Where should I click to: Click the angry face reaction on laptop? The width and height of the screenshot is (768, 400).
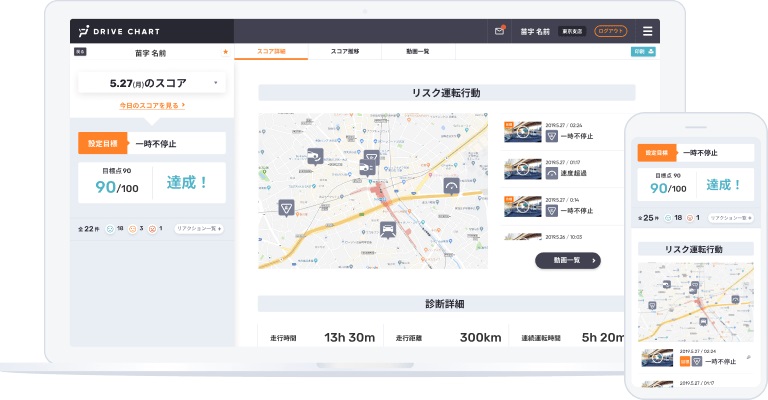(152, 229)
